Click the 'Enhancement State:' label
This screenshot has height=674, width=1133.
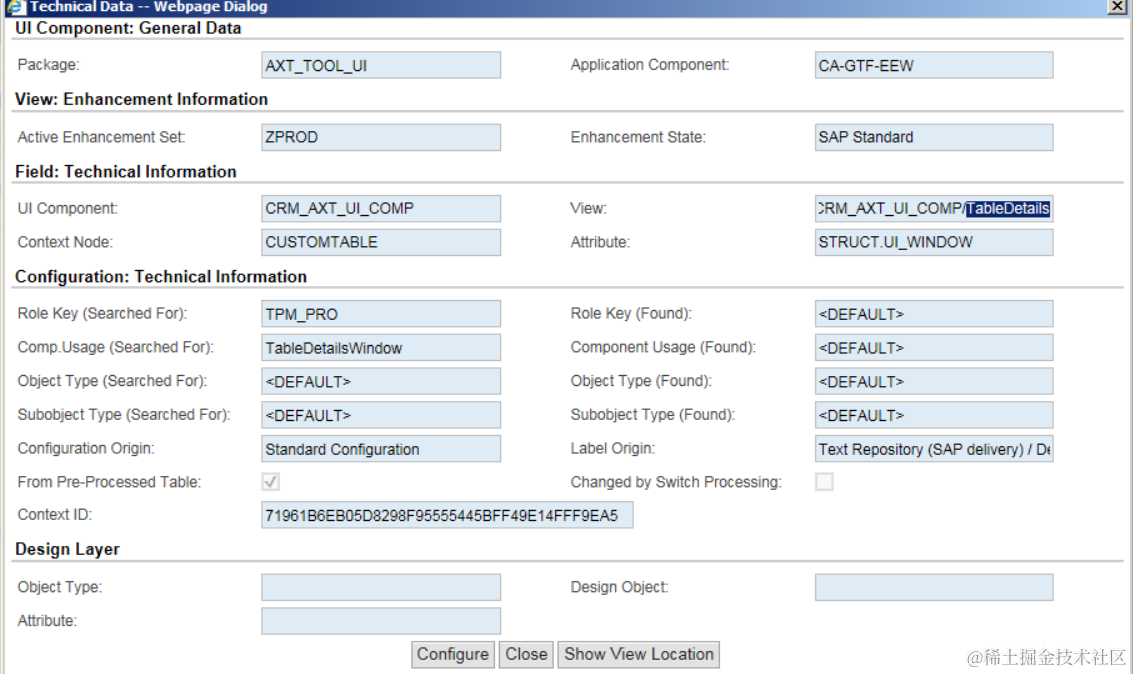point(638,137)
